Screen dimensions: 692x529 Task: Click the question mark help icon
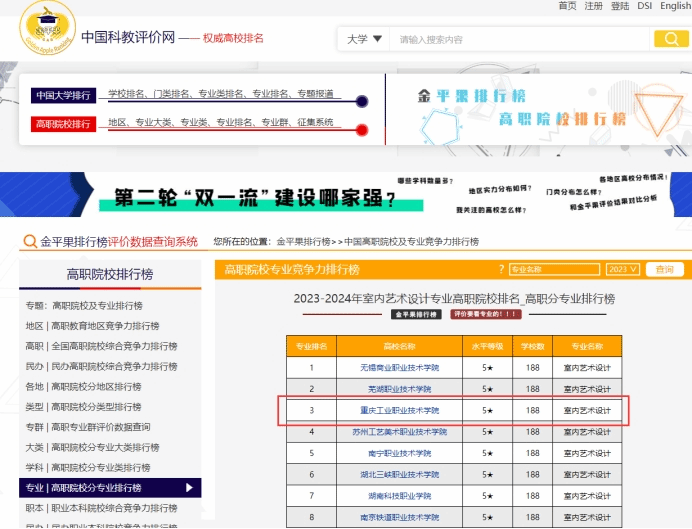point(500,270)
